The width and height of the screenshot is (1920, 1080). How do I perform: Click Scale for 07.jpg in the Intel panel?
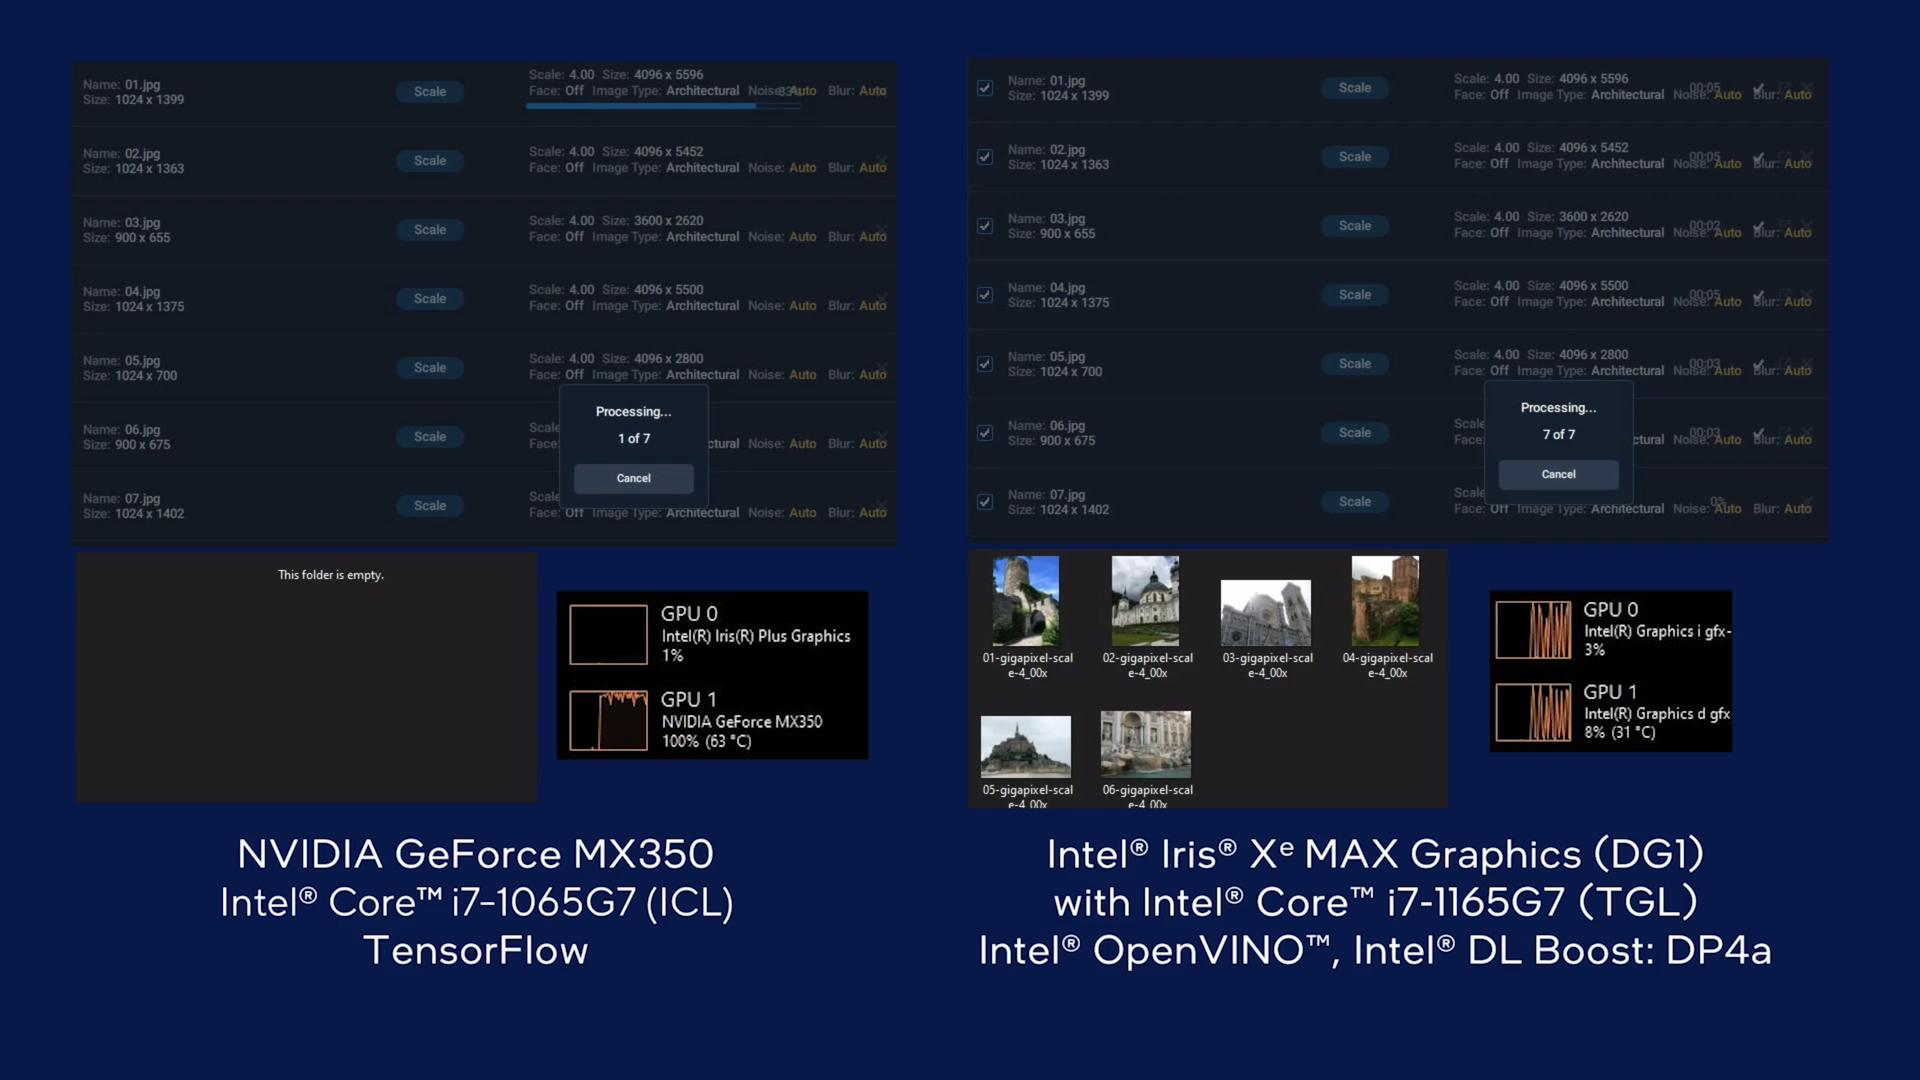point(1355,501)
